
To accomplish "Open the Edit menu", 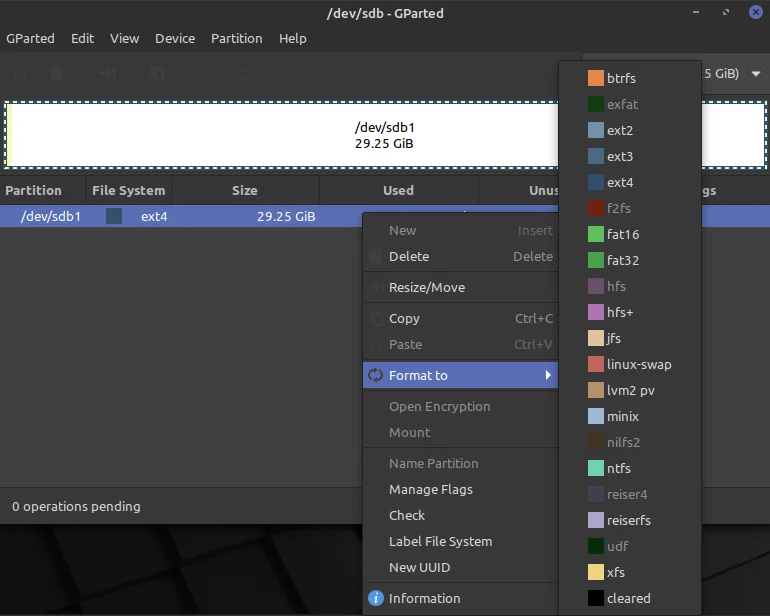I will tap(82, 38).
